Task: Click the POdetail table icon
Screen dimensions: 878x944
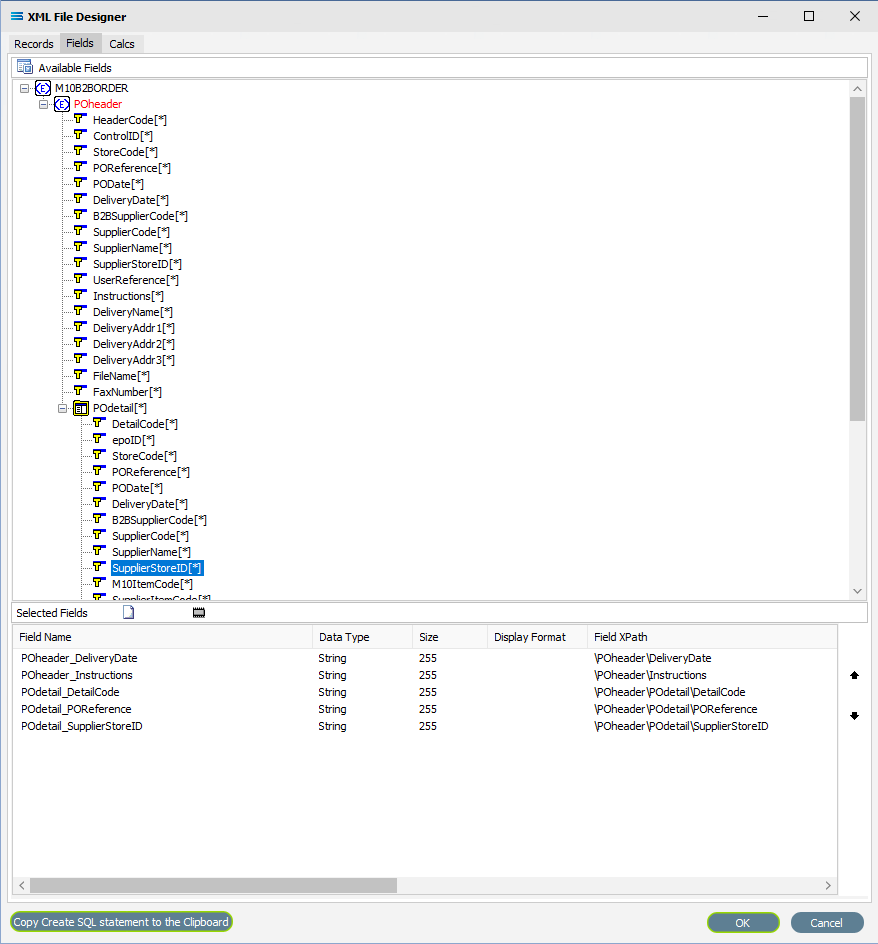Action: [81, 408]
